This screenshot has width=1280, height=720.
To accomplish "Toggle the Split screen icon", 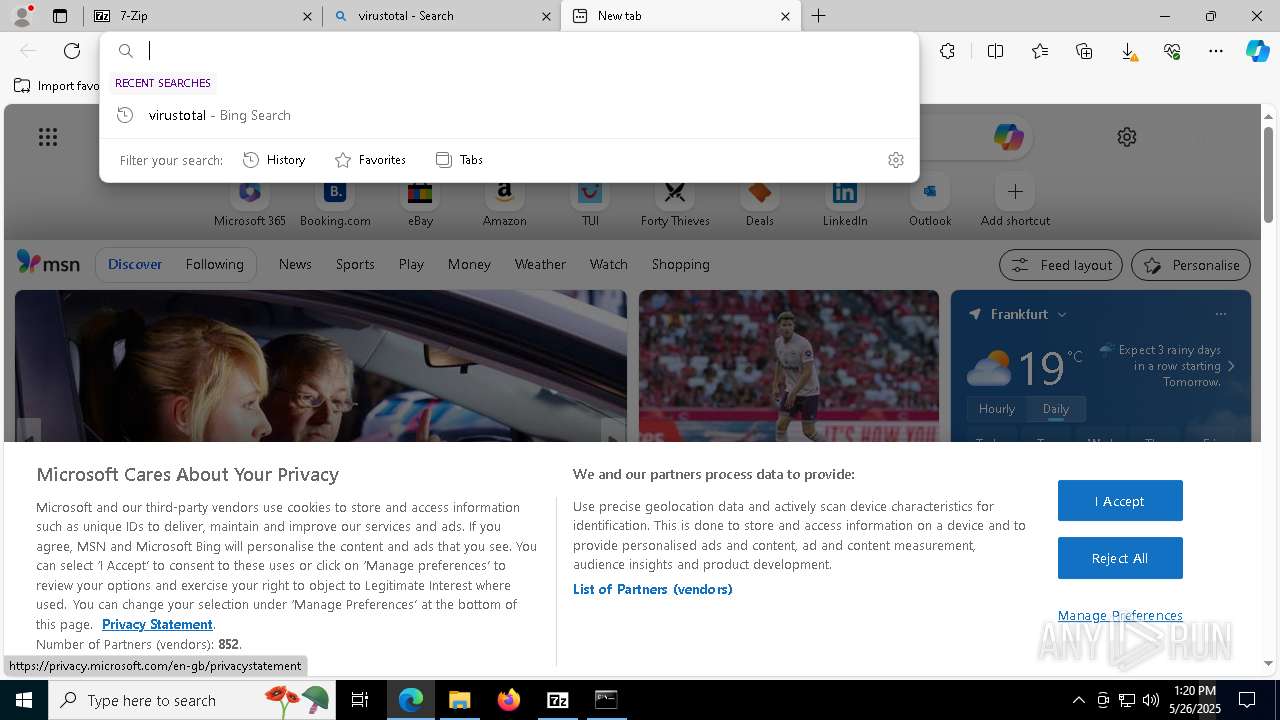I will [995, 51].
